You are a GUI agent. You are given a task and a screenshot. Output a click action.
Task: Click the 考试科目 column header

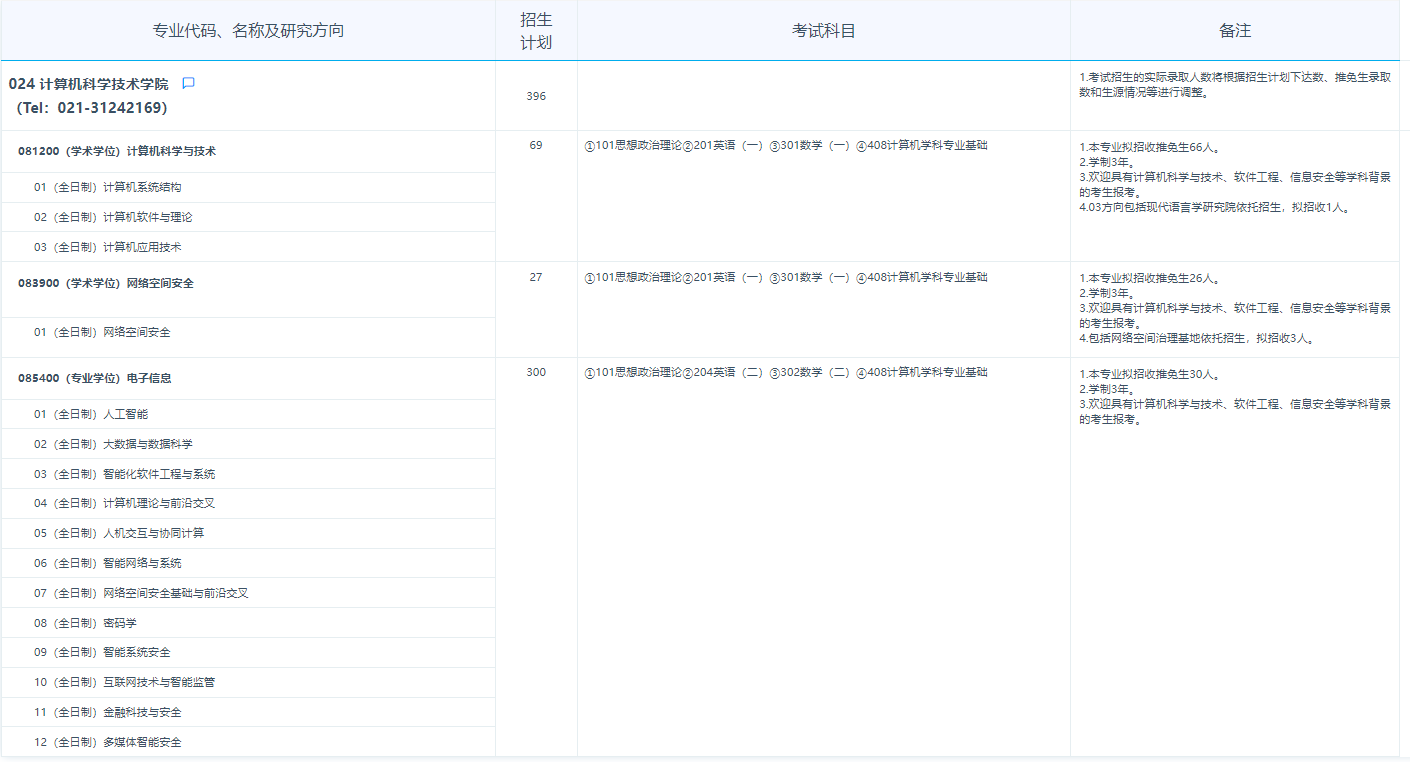[x=823, y=31]
